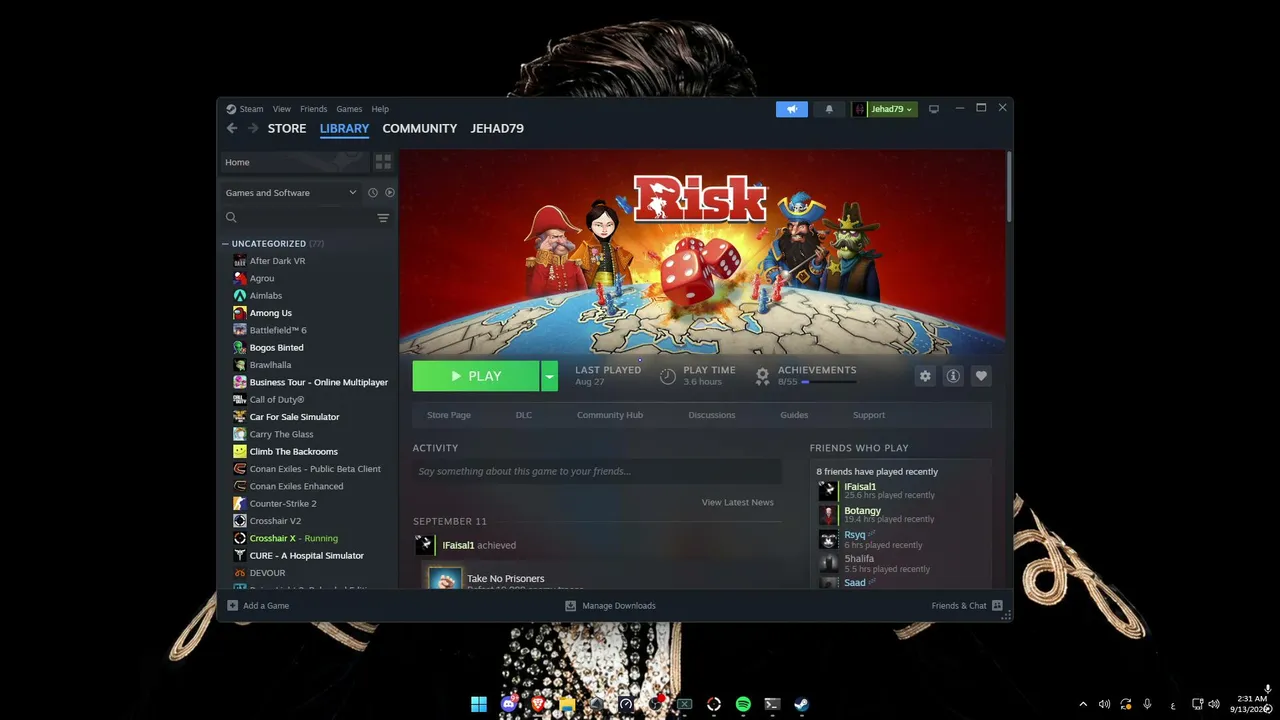Click View Latest News
The height and width of the screenshot is (720, 1280).
[x=738, y=502]
